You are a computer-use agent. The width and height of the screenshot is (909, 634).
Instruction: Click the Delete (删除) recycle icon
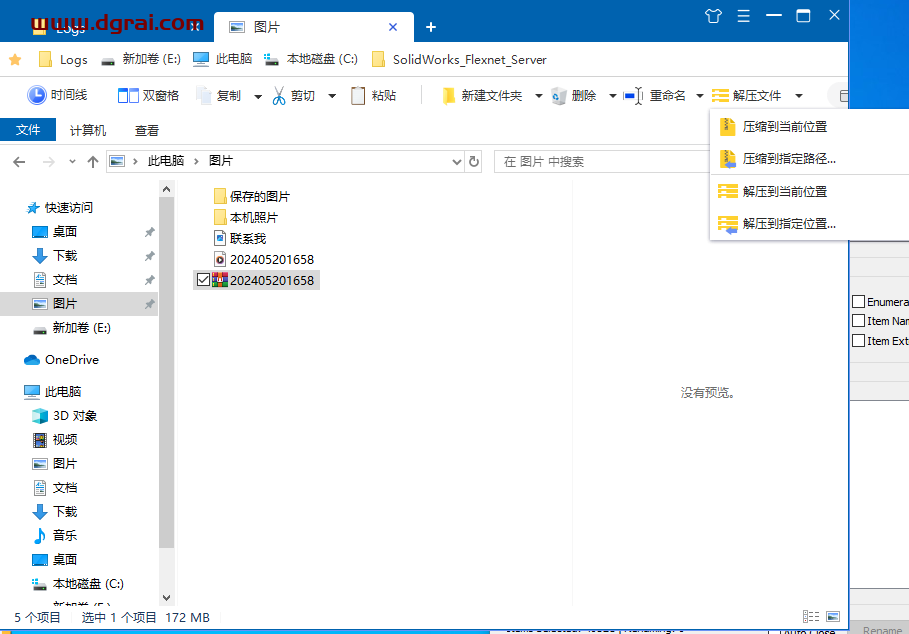pos(558,96)
